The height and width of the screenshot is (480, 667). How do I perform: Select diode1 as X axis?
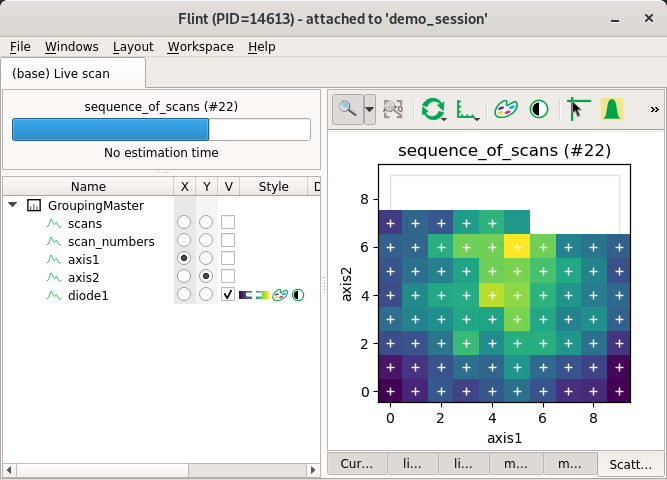[x=184, y=294]
